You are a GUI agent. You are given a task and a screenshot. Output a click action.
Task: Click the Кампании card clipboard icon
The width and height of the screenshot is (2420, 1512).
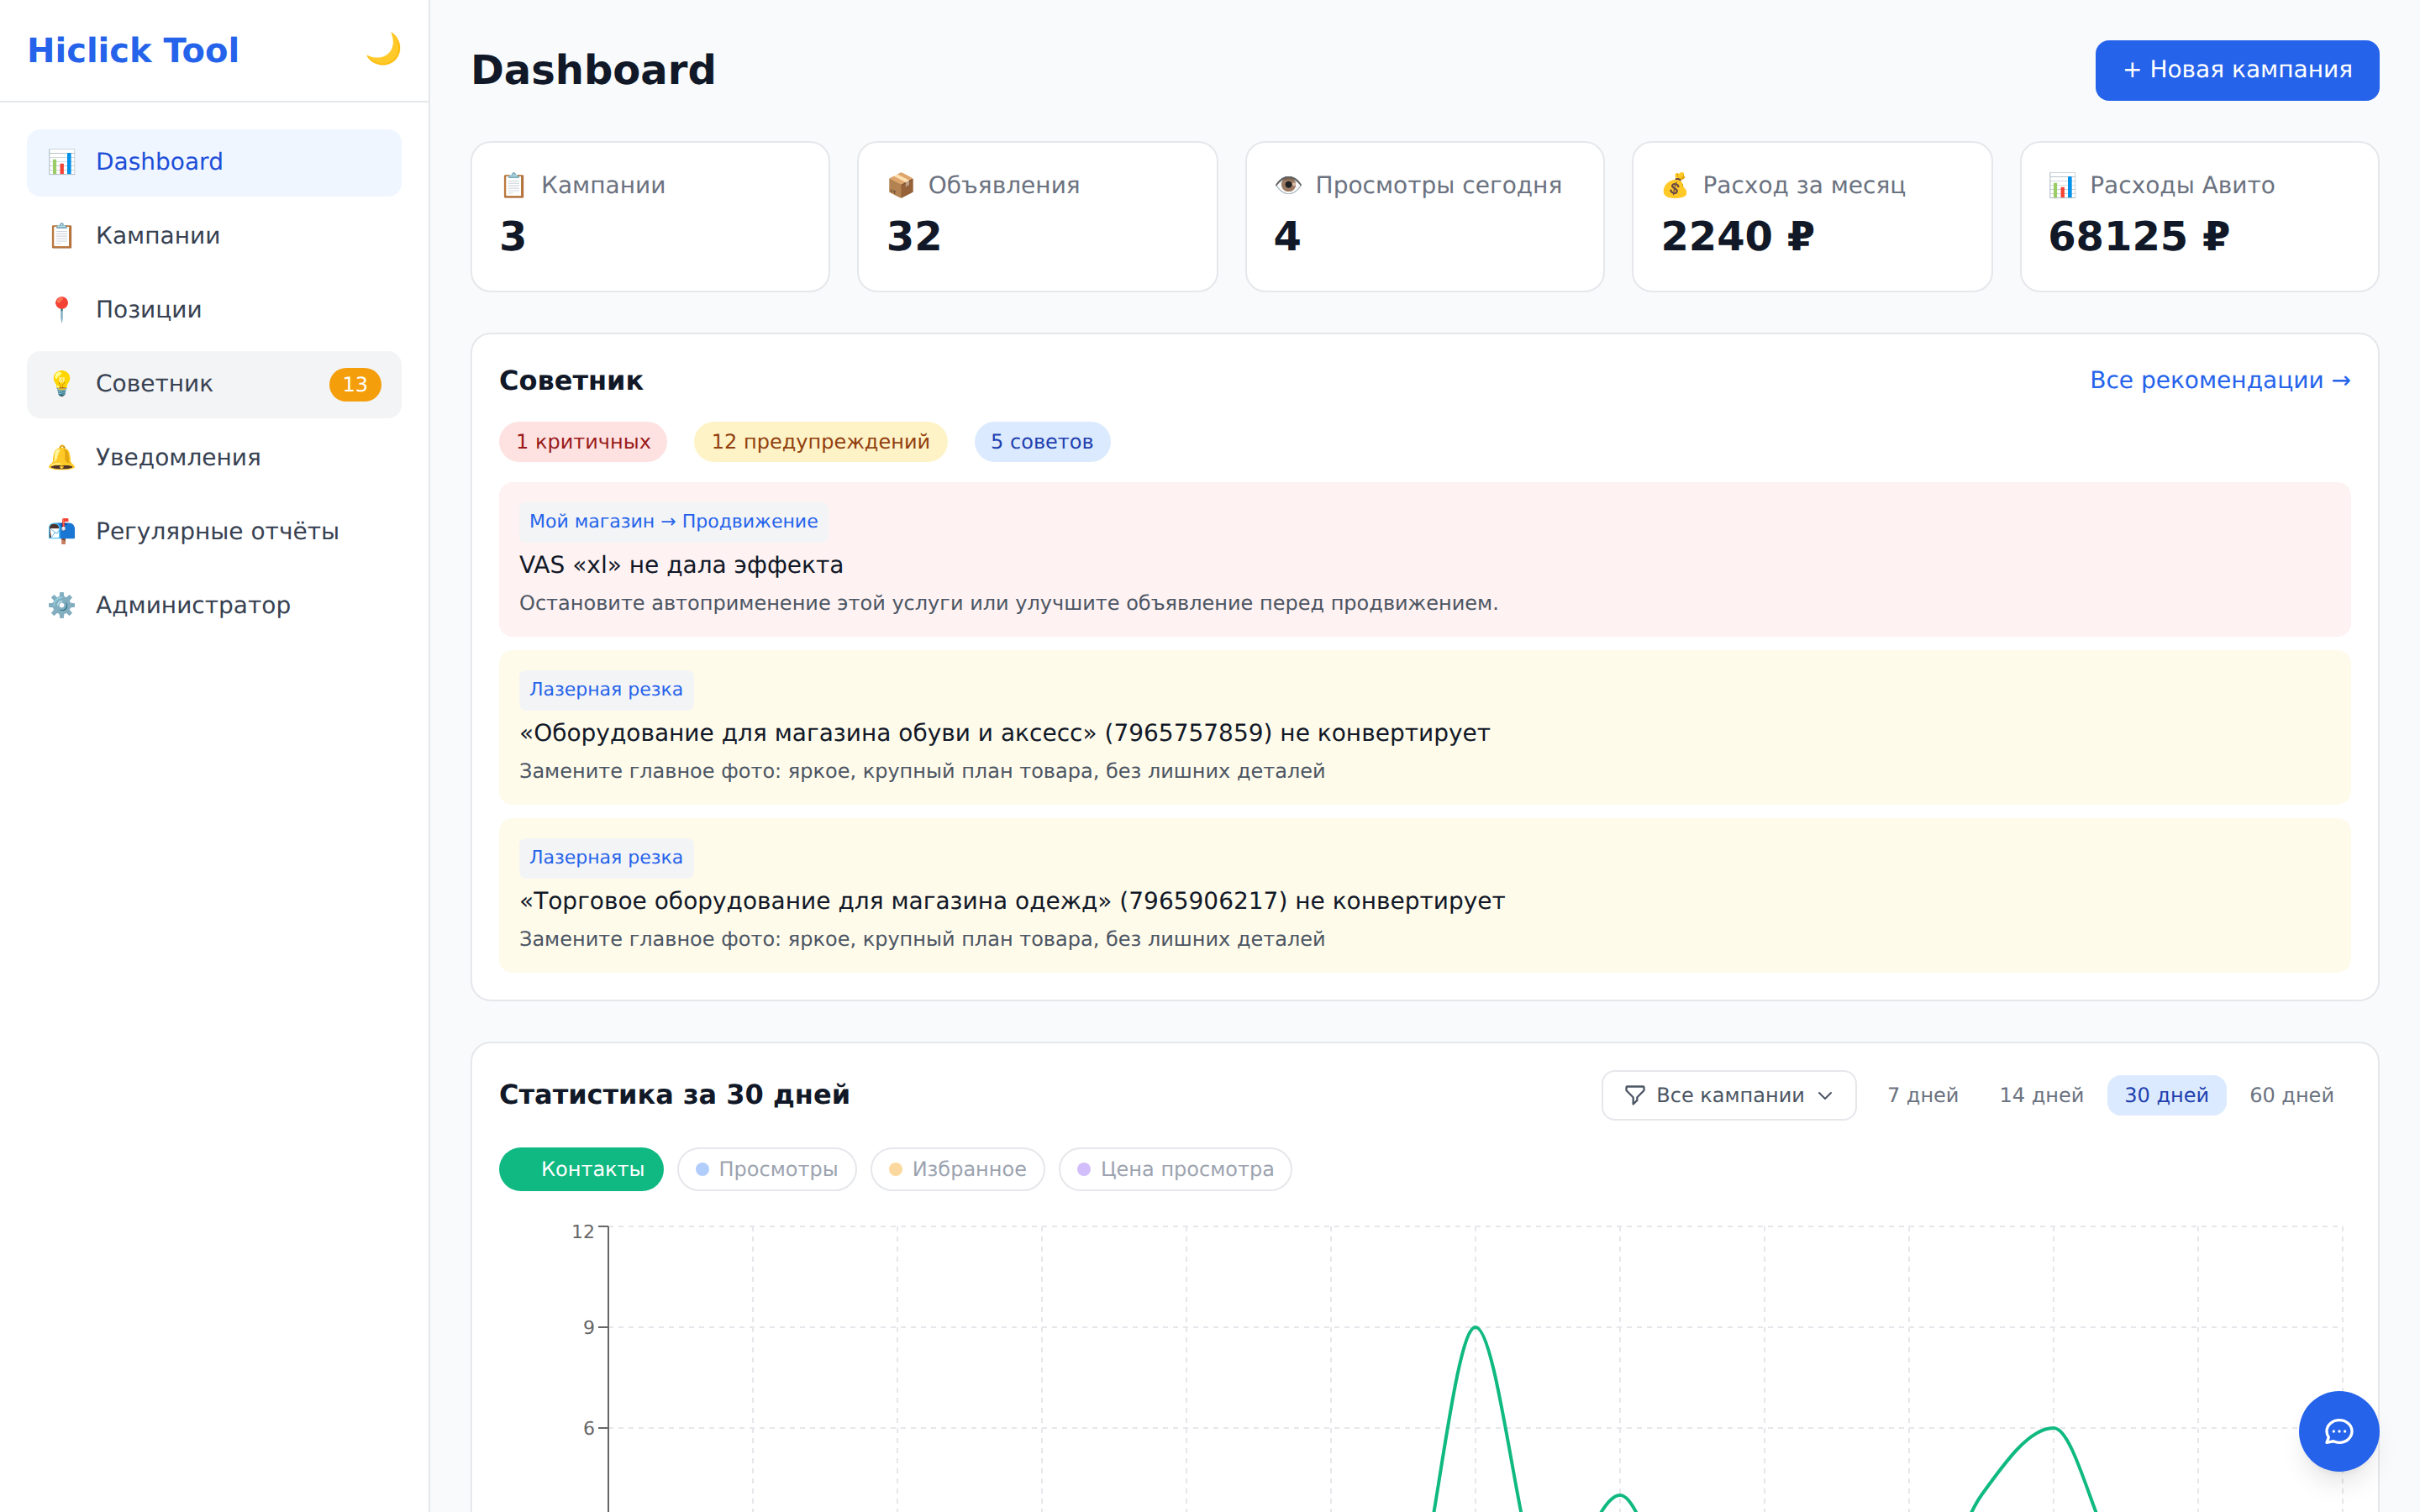[x=513, y=186]
